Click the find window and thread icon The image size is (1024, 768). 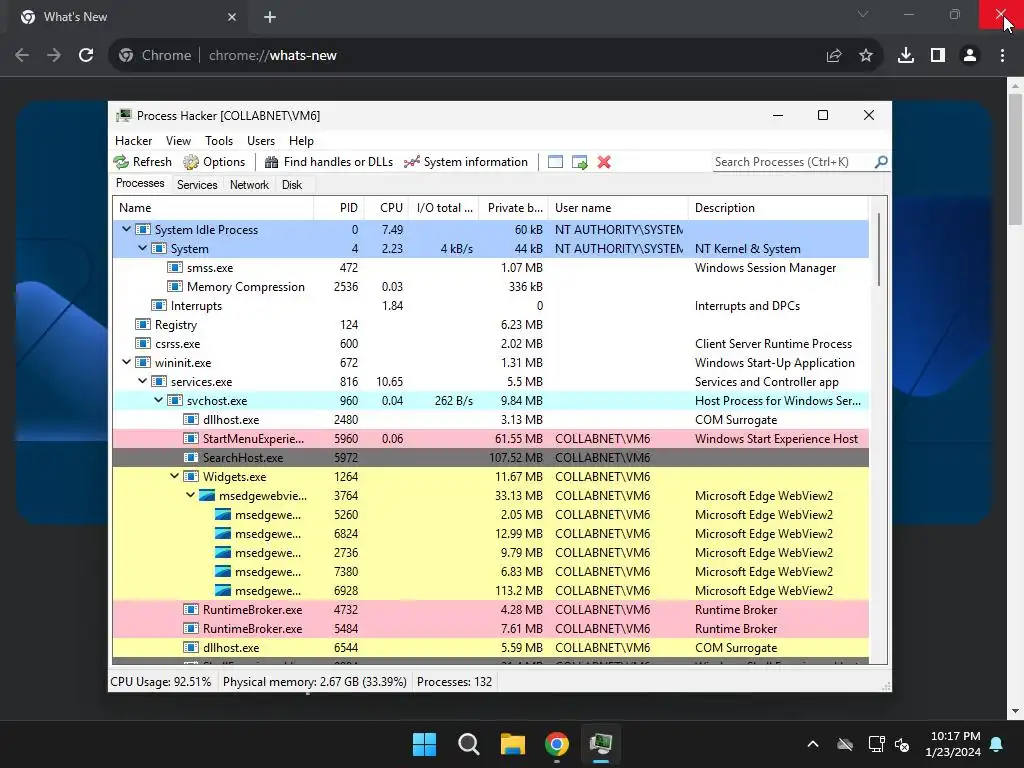click(x=580, y=162)
